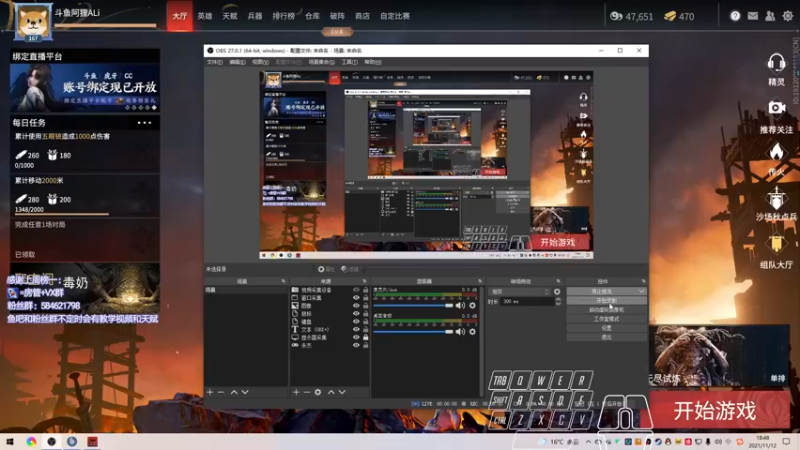Move scene up with the arrow

click(234, 392)
